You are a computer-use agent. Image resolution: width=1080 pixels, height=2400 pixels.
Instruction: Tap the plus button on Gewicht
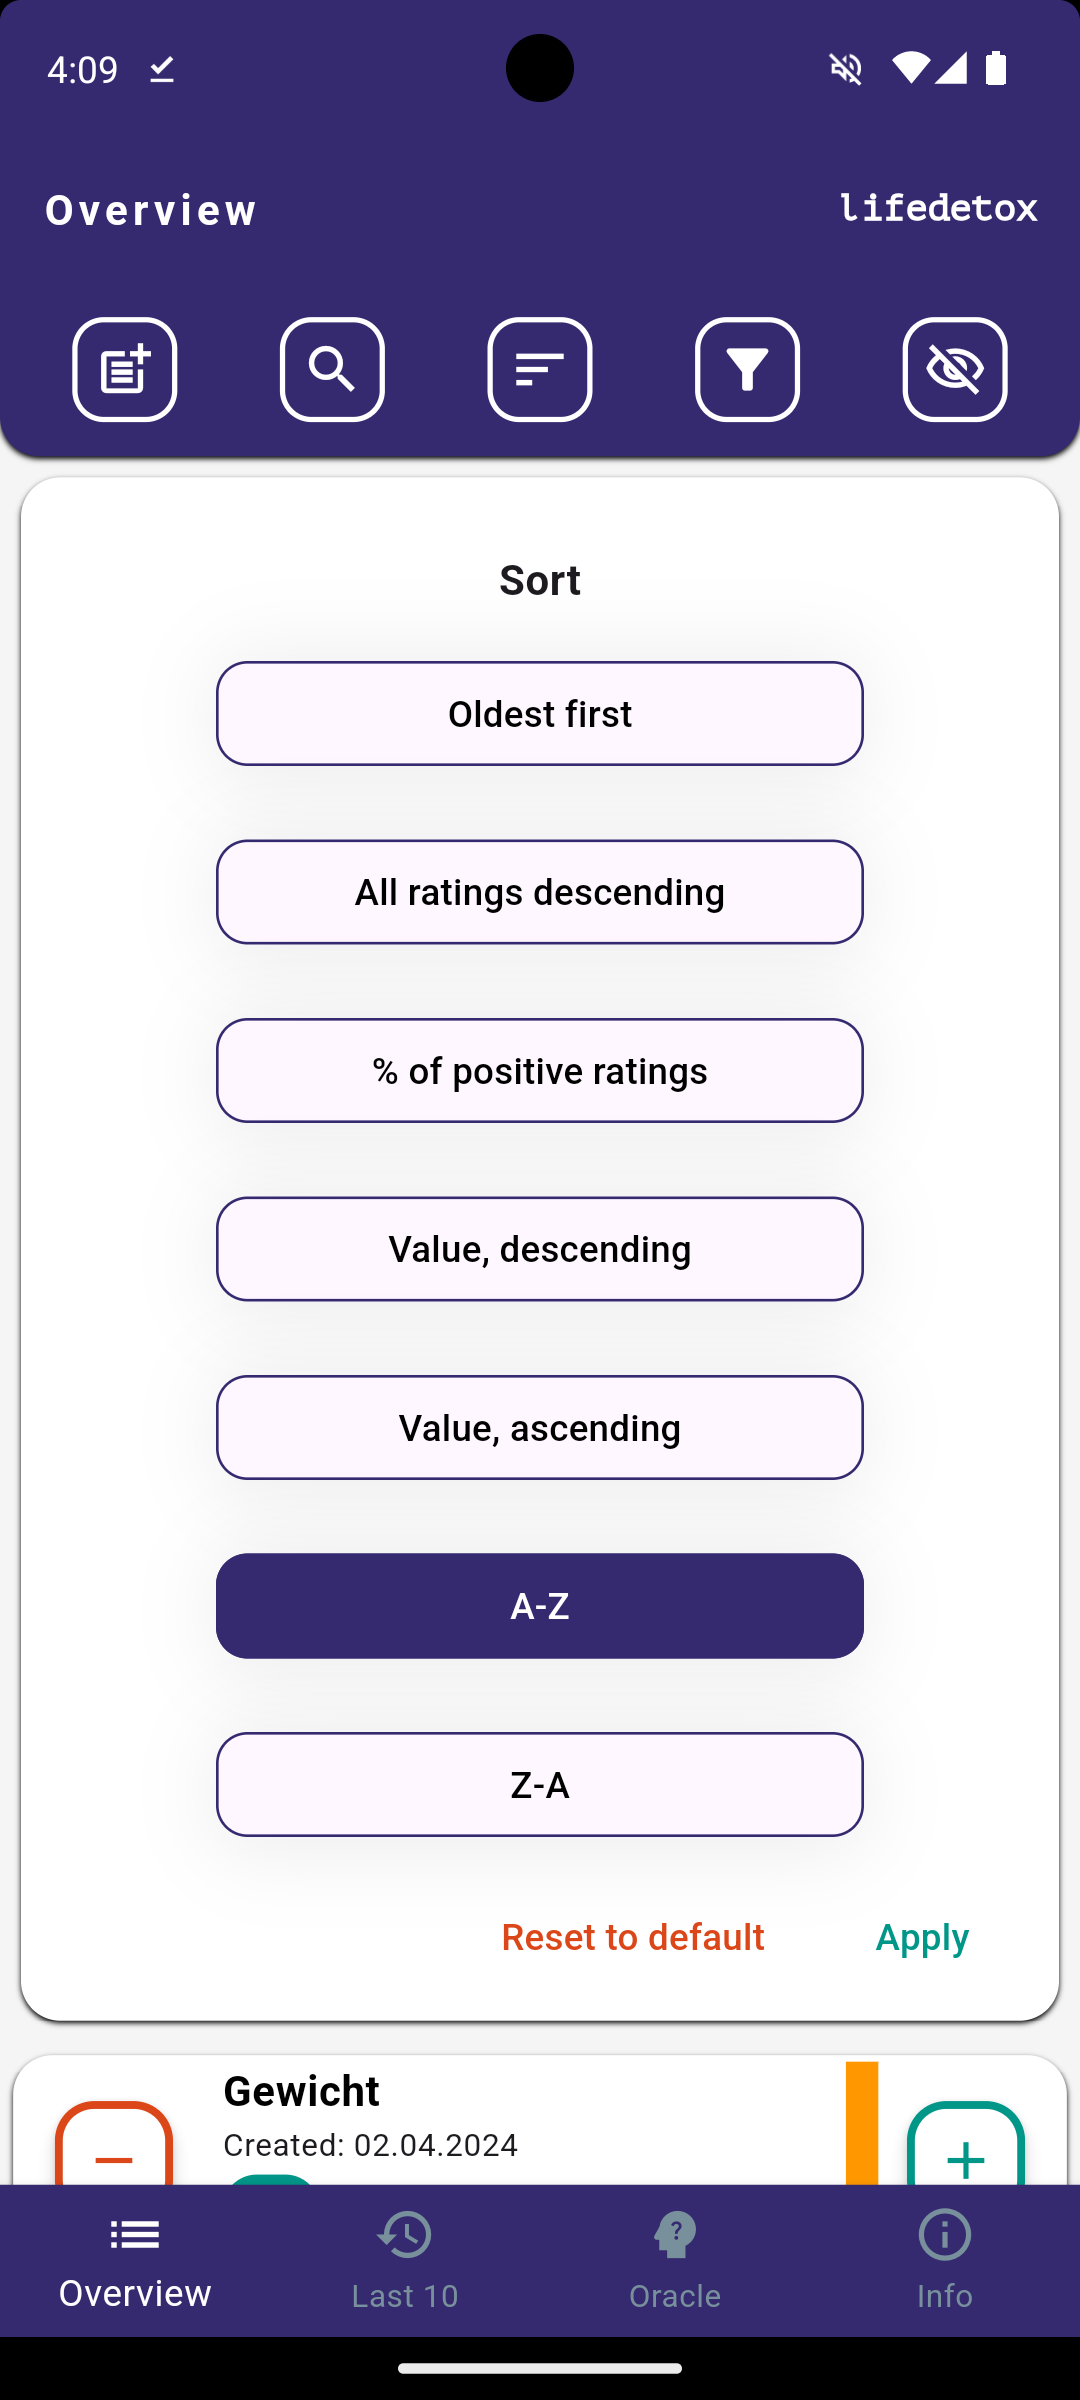(x=966, y=2144)
